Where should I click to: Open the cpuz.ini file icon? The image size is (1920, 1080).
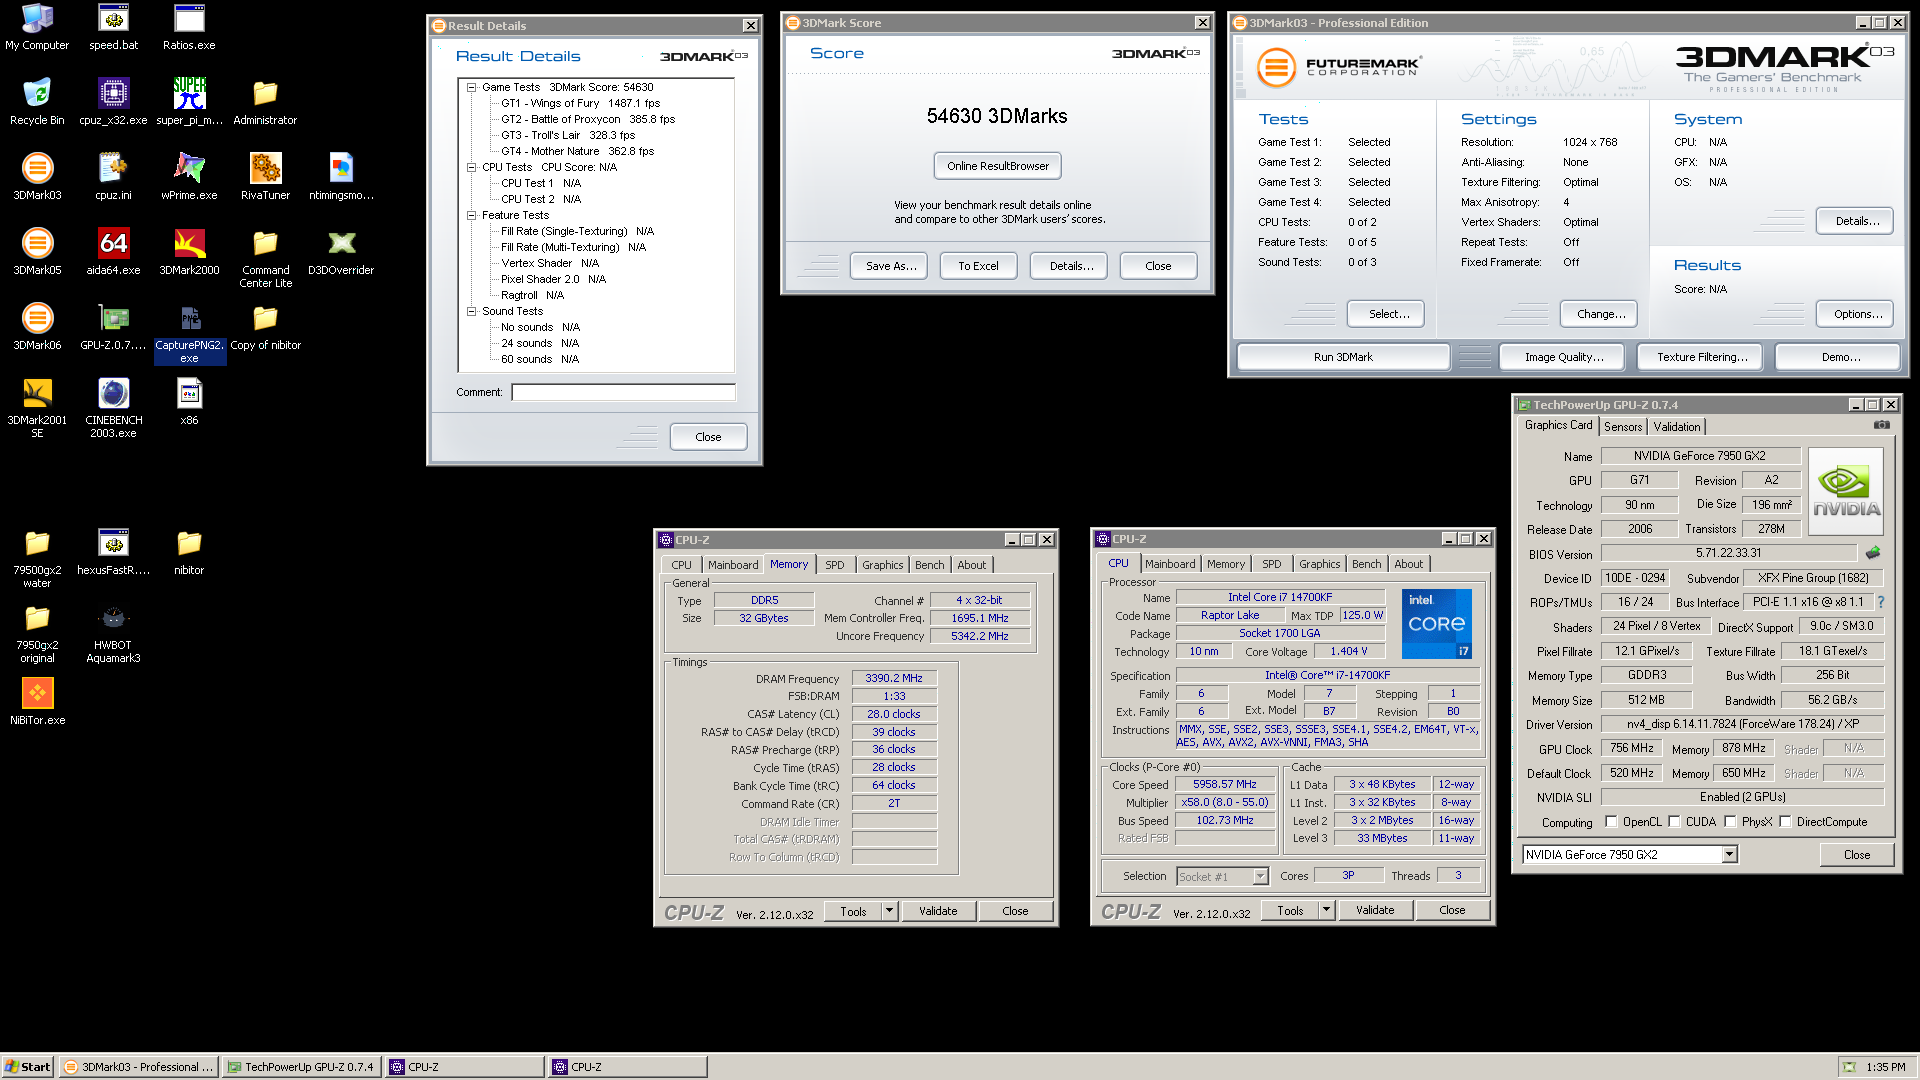pyautogui.click(x=113, y=177)
